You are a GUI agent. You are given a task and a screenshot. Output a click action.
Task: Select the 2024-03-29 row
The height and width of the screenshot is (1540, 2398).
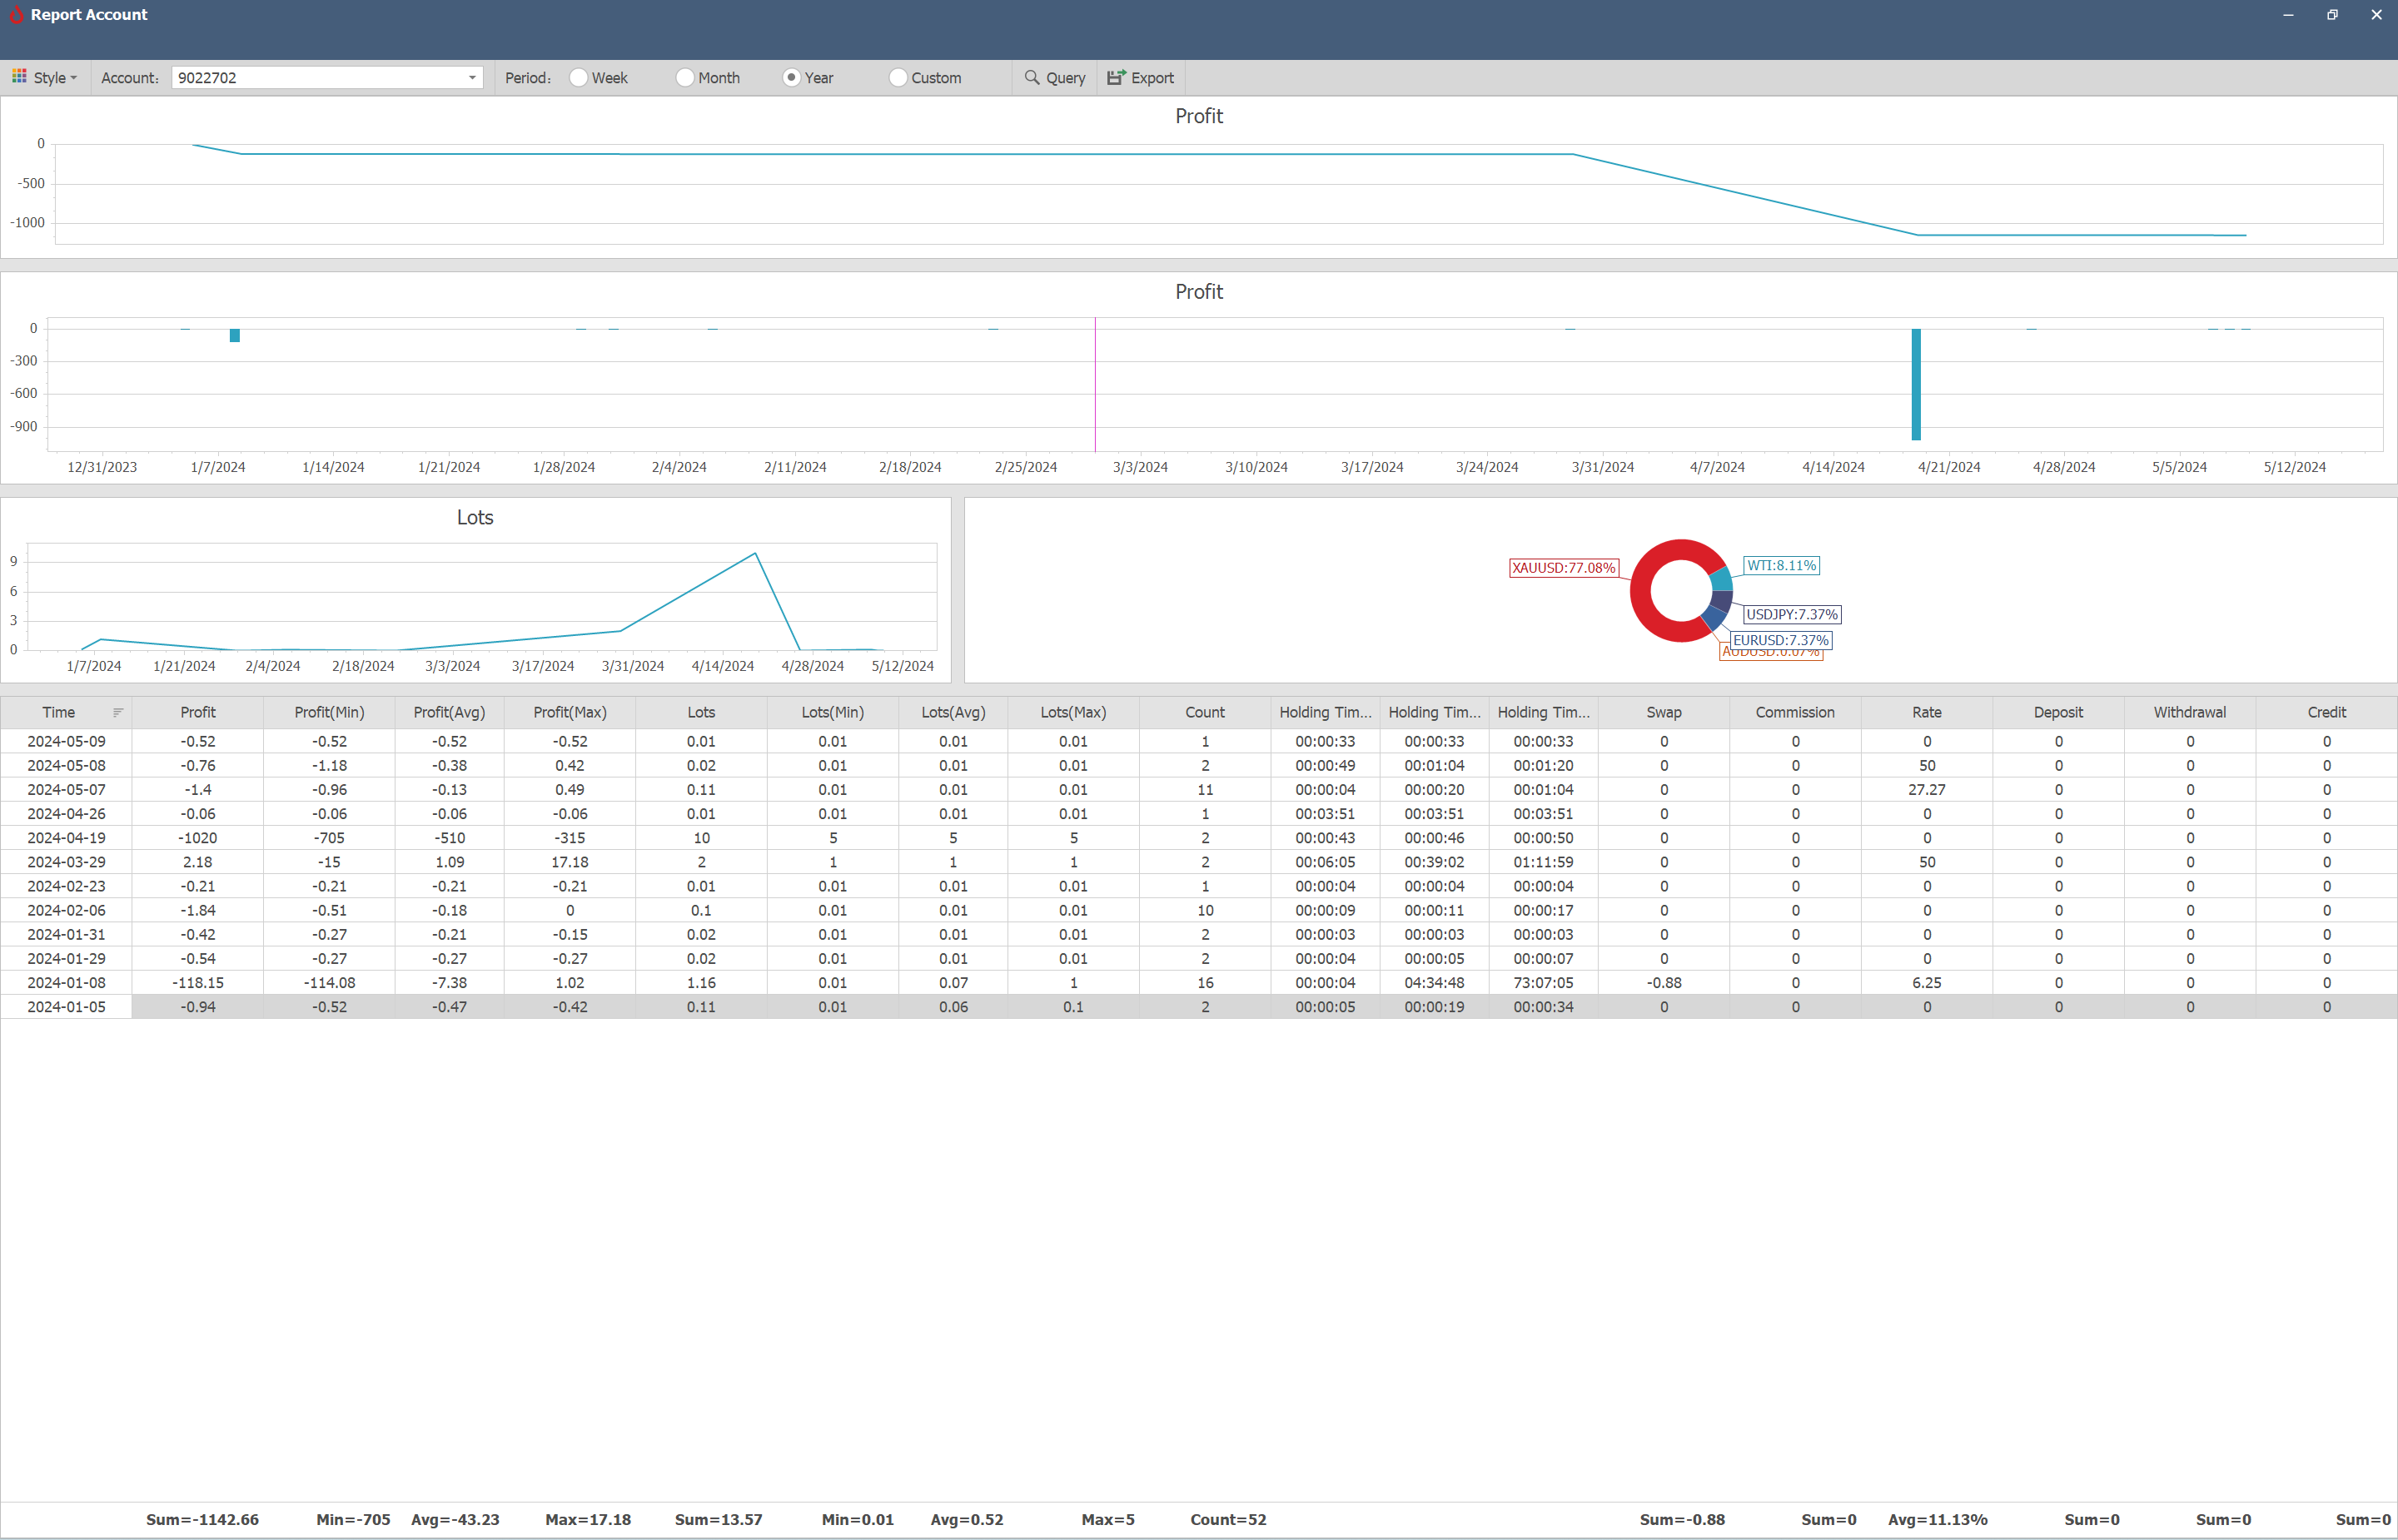click(1199, 862)
